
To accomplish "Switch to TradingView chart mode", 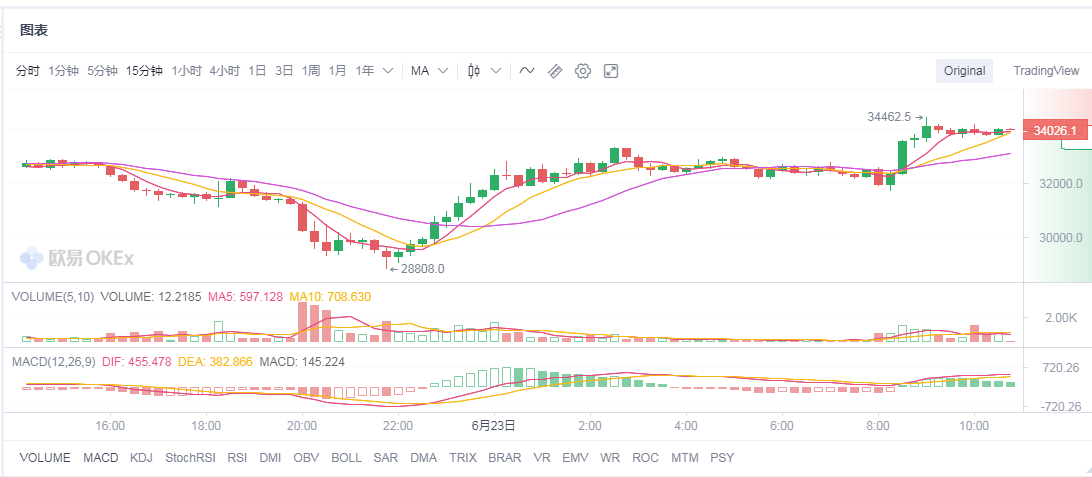I will pos(1045,71).
